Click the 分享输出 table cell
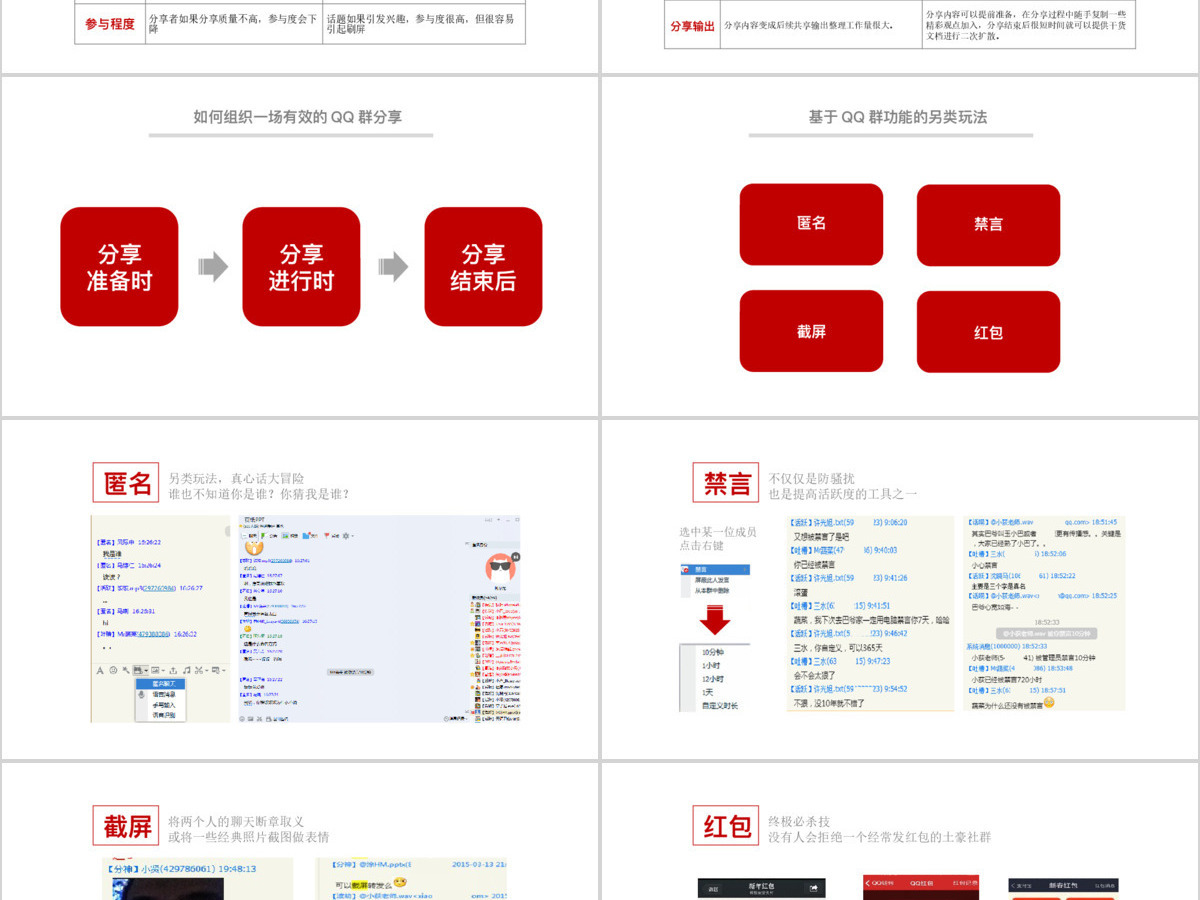The height and width of the screenshot is (900, 1200). 692,26
